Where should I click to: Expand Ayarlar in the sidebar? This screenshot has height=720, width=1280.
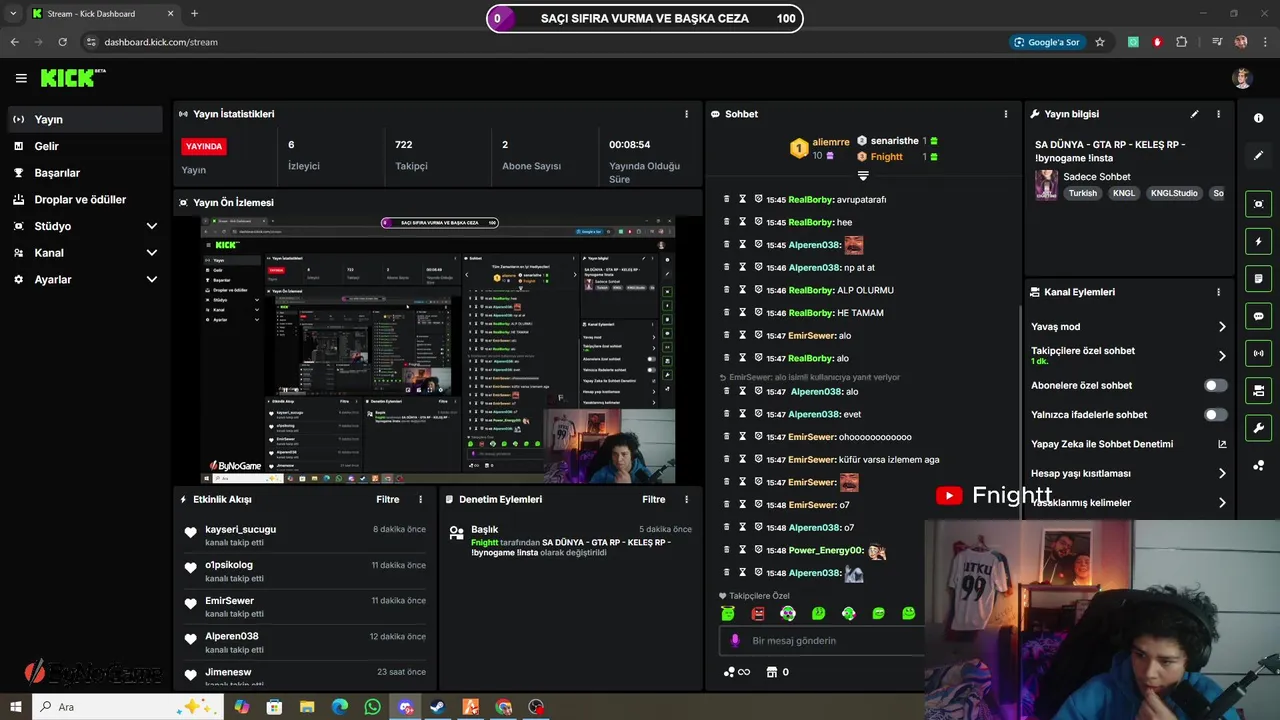point(152,280)
